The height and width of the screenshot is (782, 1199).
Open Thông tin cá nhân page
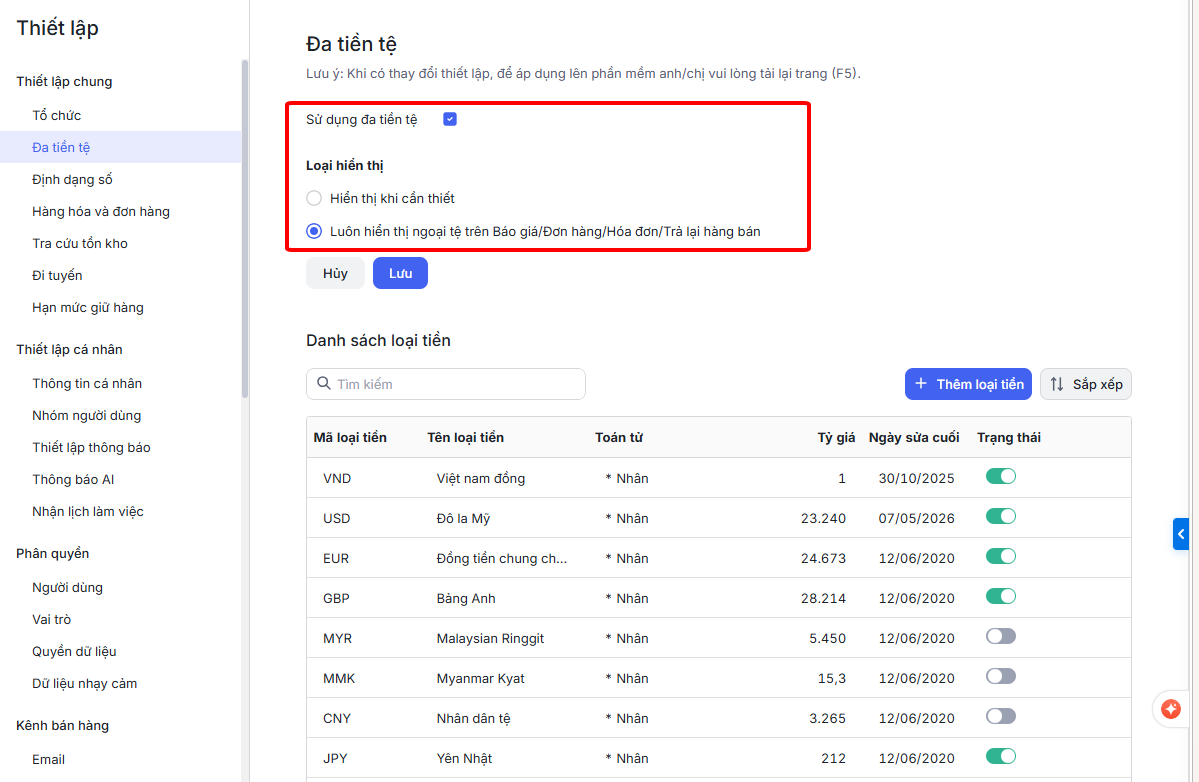87,384
